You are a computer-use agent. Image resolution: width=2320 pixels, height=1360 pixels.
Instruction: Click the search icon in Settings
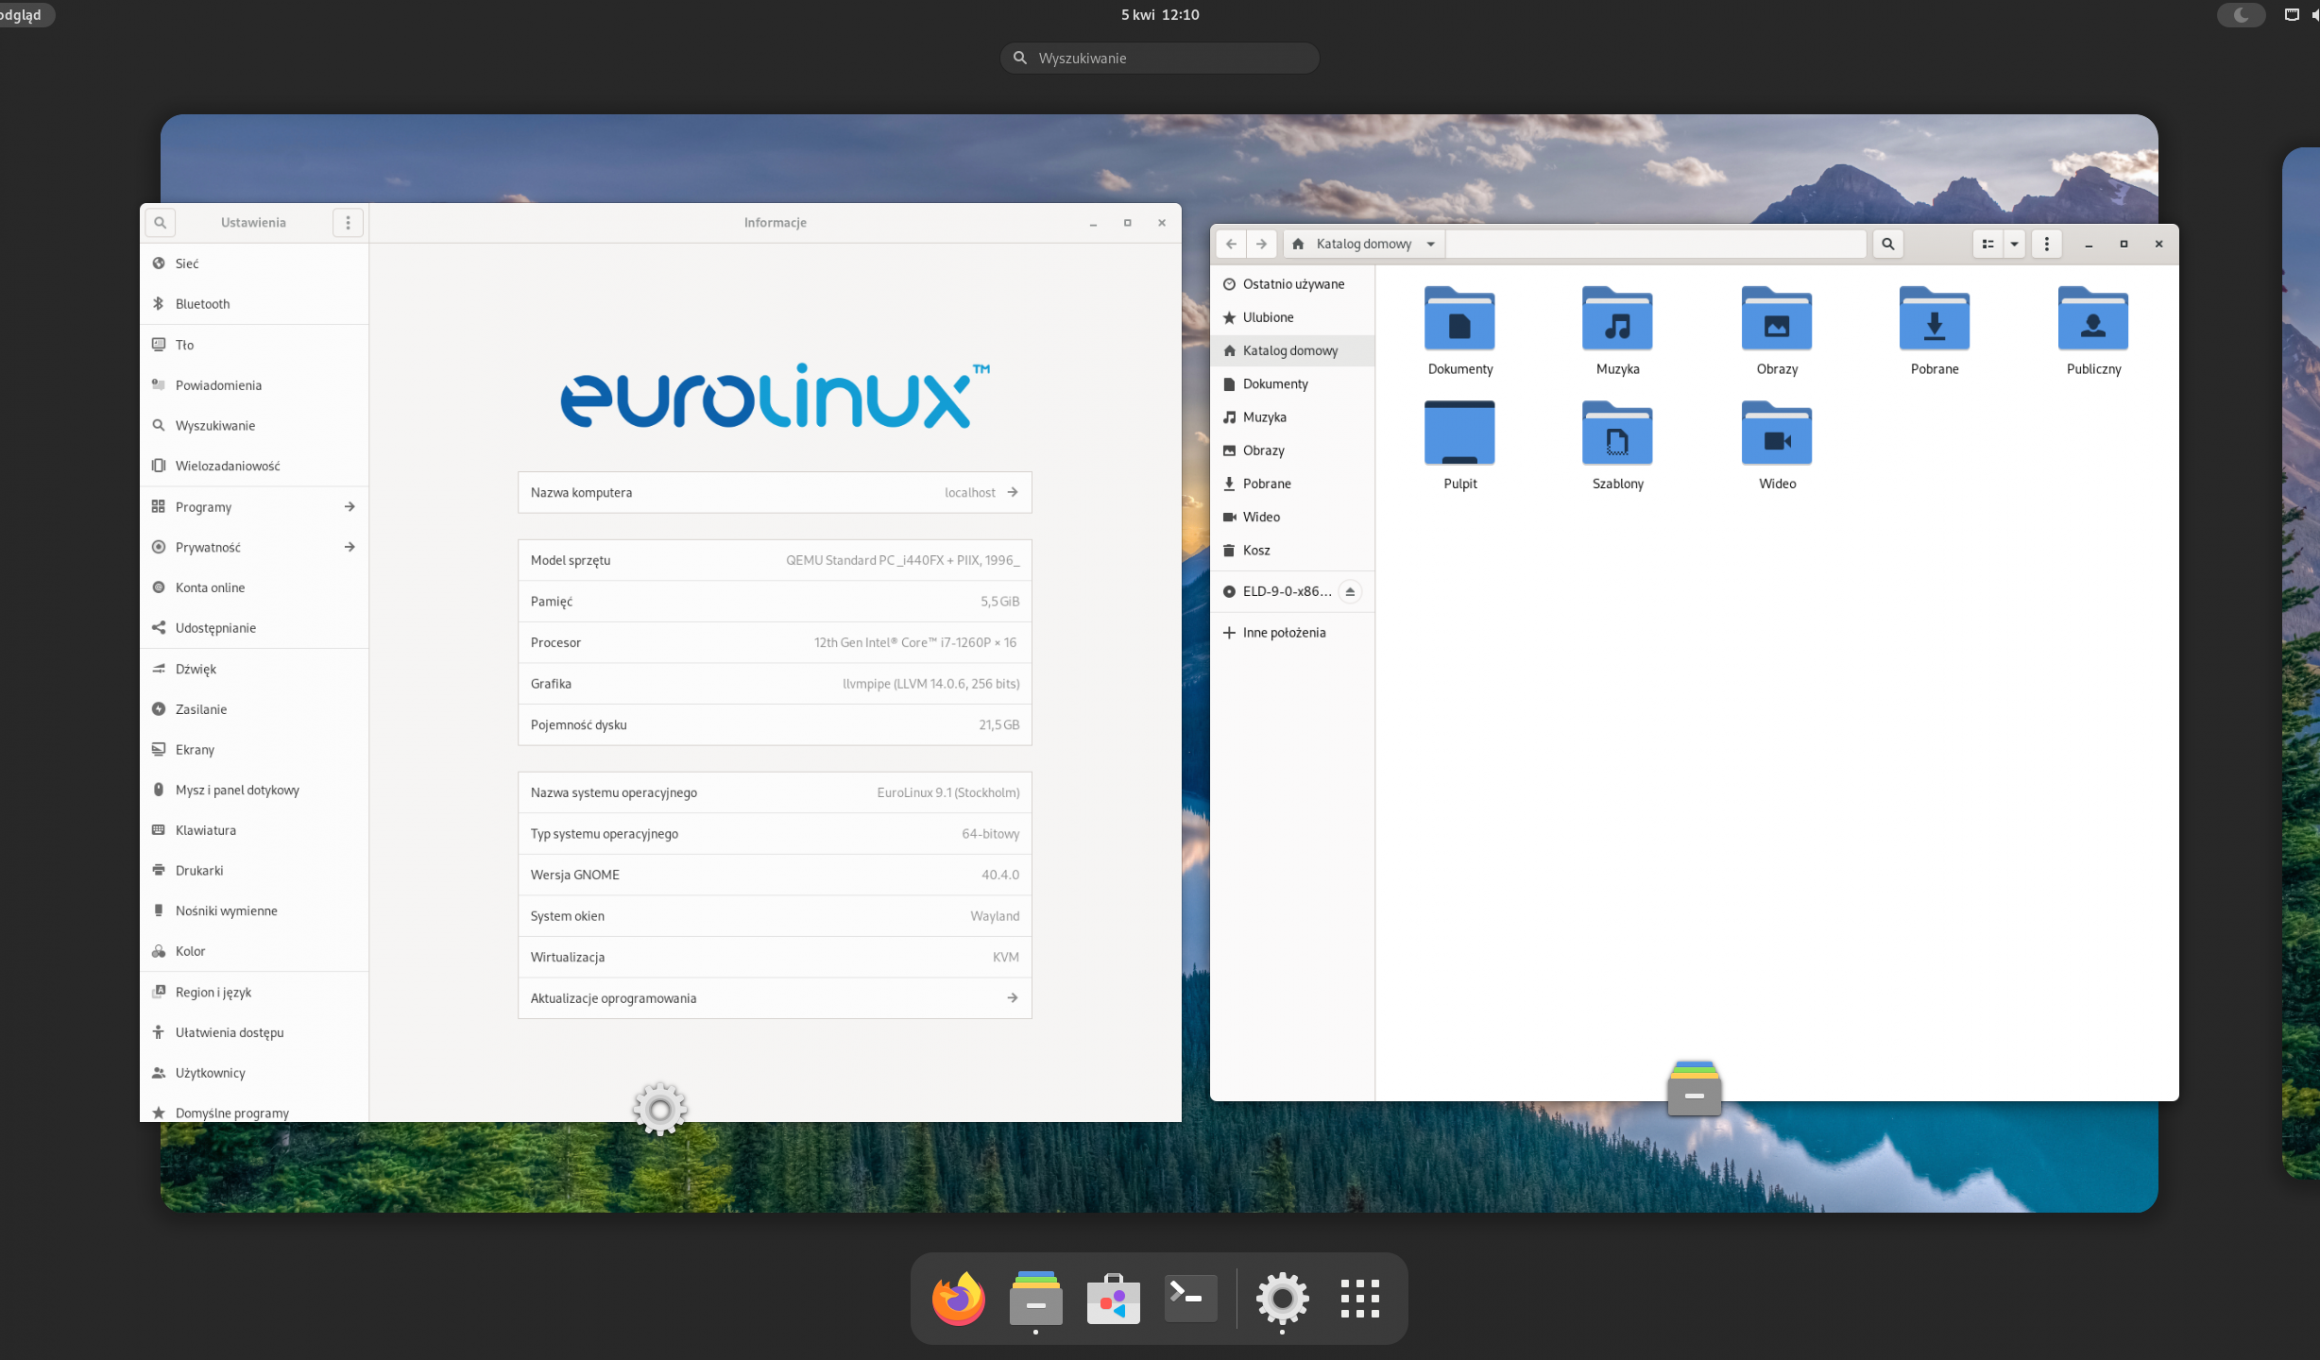point(160,222)
